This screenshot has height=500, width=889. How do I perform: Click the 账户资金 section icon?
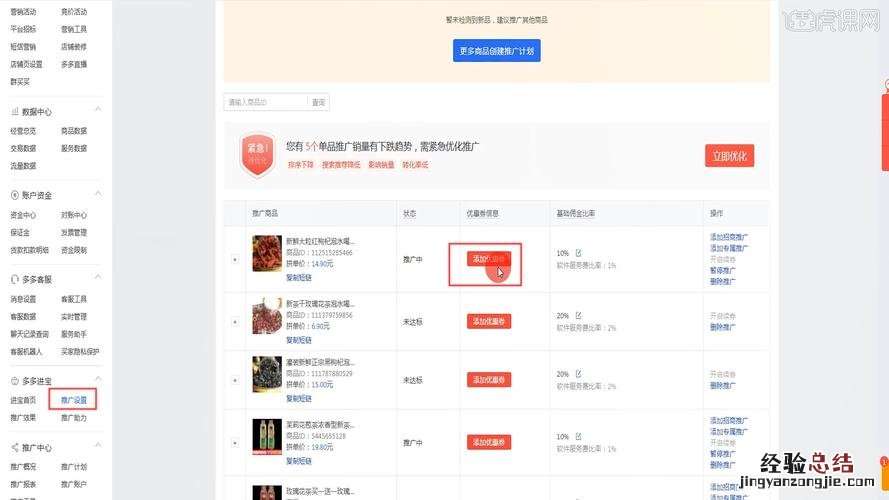(15, 195)
